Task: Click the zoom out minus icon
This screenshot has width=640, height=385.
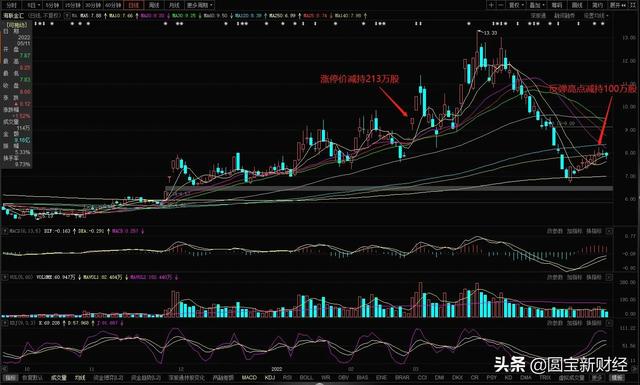Action: [x=501, y=5]
